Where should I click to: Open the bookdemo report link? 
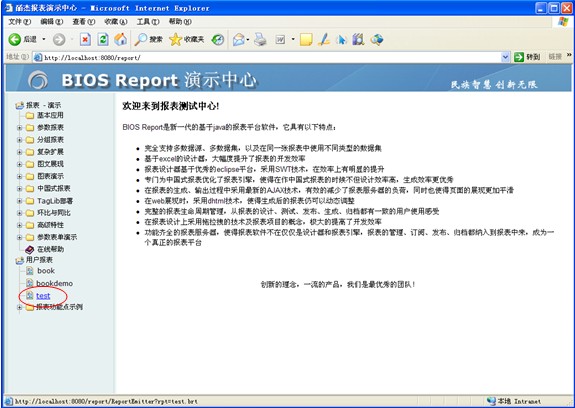pyautogui.click(x=55, y=283)
